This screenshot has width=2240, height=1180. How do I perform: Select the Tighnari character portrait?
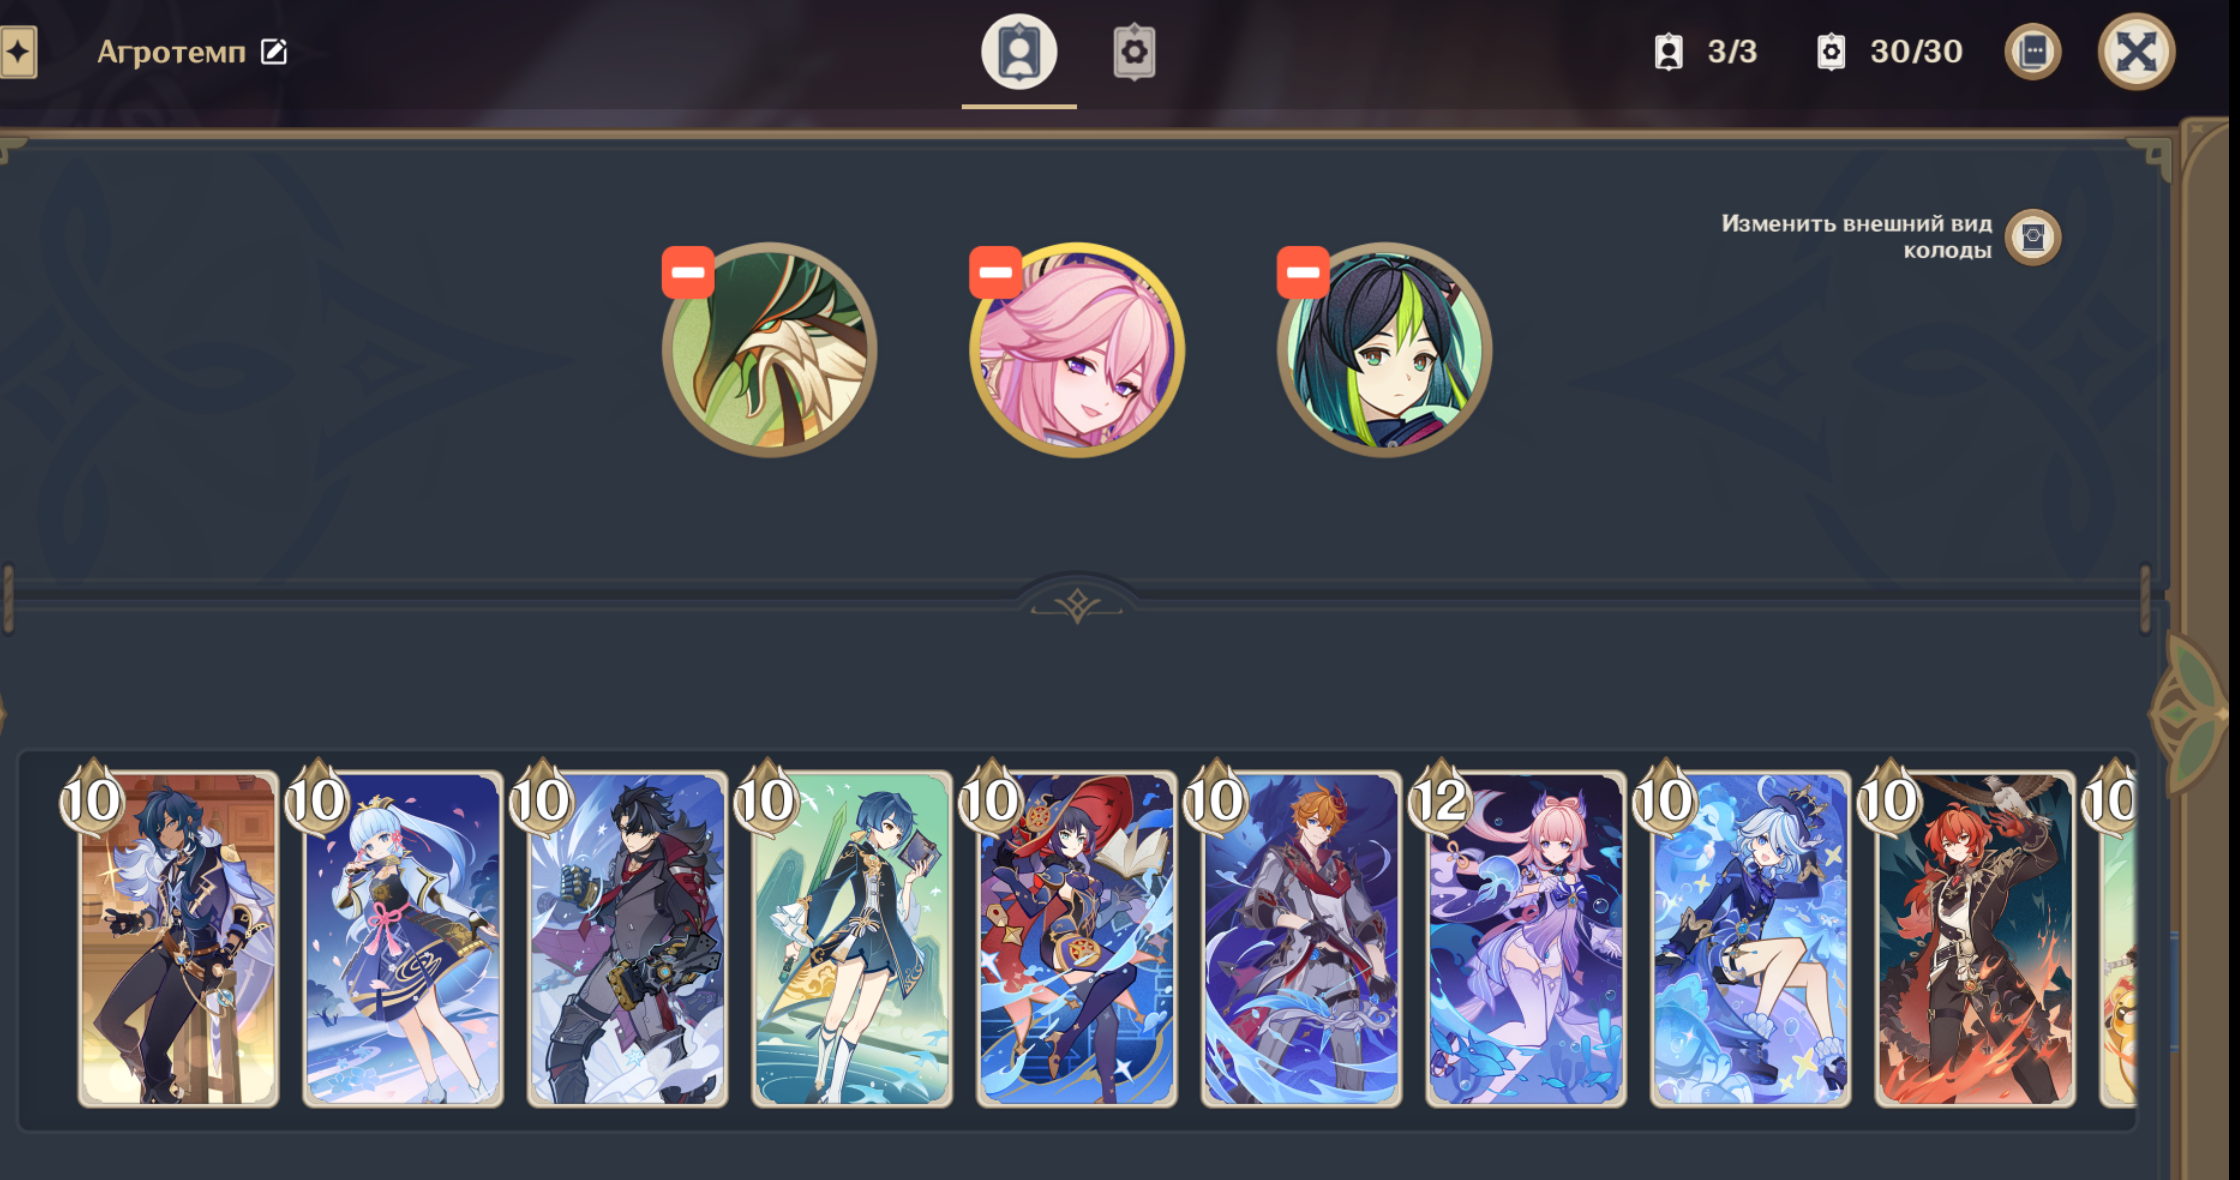[1385, 350]
